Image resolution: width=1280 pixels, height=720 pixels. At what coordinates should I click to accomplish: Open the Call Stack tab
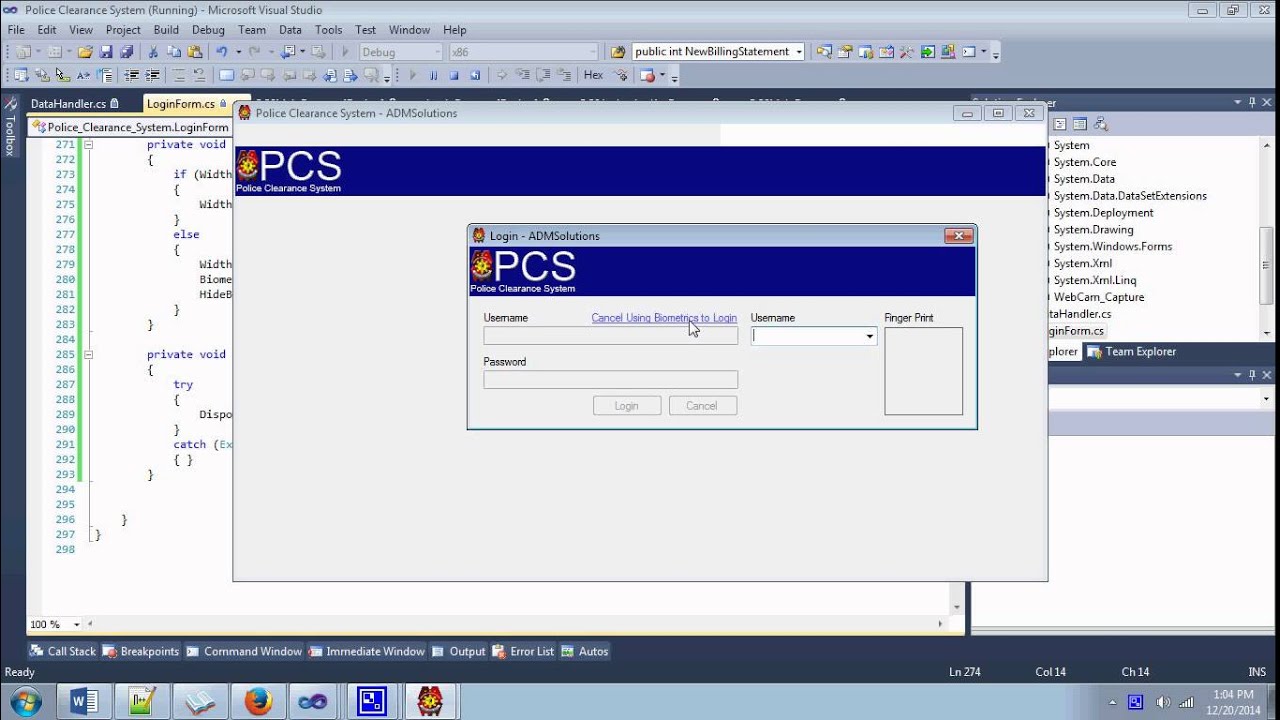[x=63, y=651]
